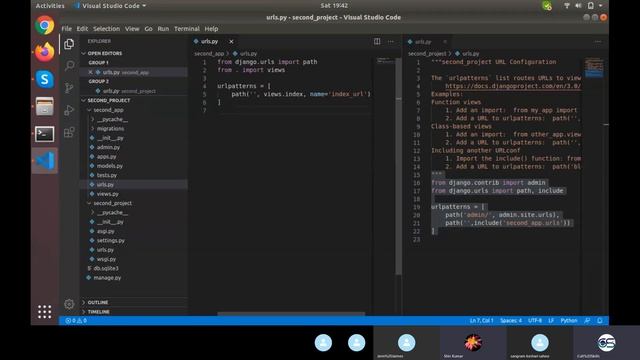This screenshot has height=360, width=640.
Task: Open the clock showing Sat 19:42
Action: point(334,6)
